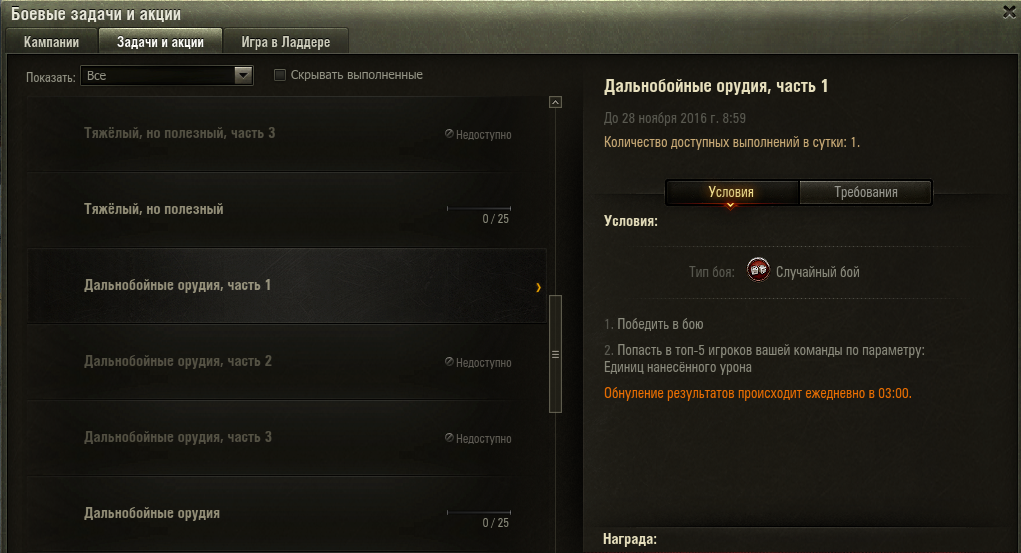Screen dimensions: 1021x553
Task: Click unavailable icon for Дальнобойные орудия, часть 2
Action: point(449,362)
